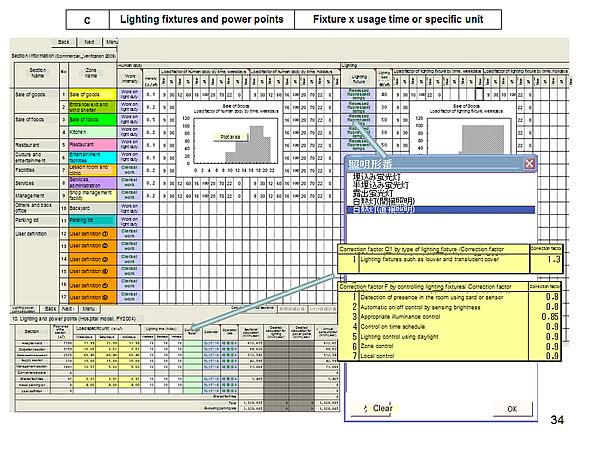Image resolution: width=600 pixels, height=450 pixels.
Task: Open the top Menu button beside Next
Action: 111,42
